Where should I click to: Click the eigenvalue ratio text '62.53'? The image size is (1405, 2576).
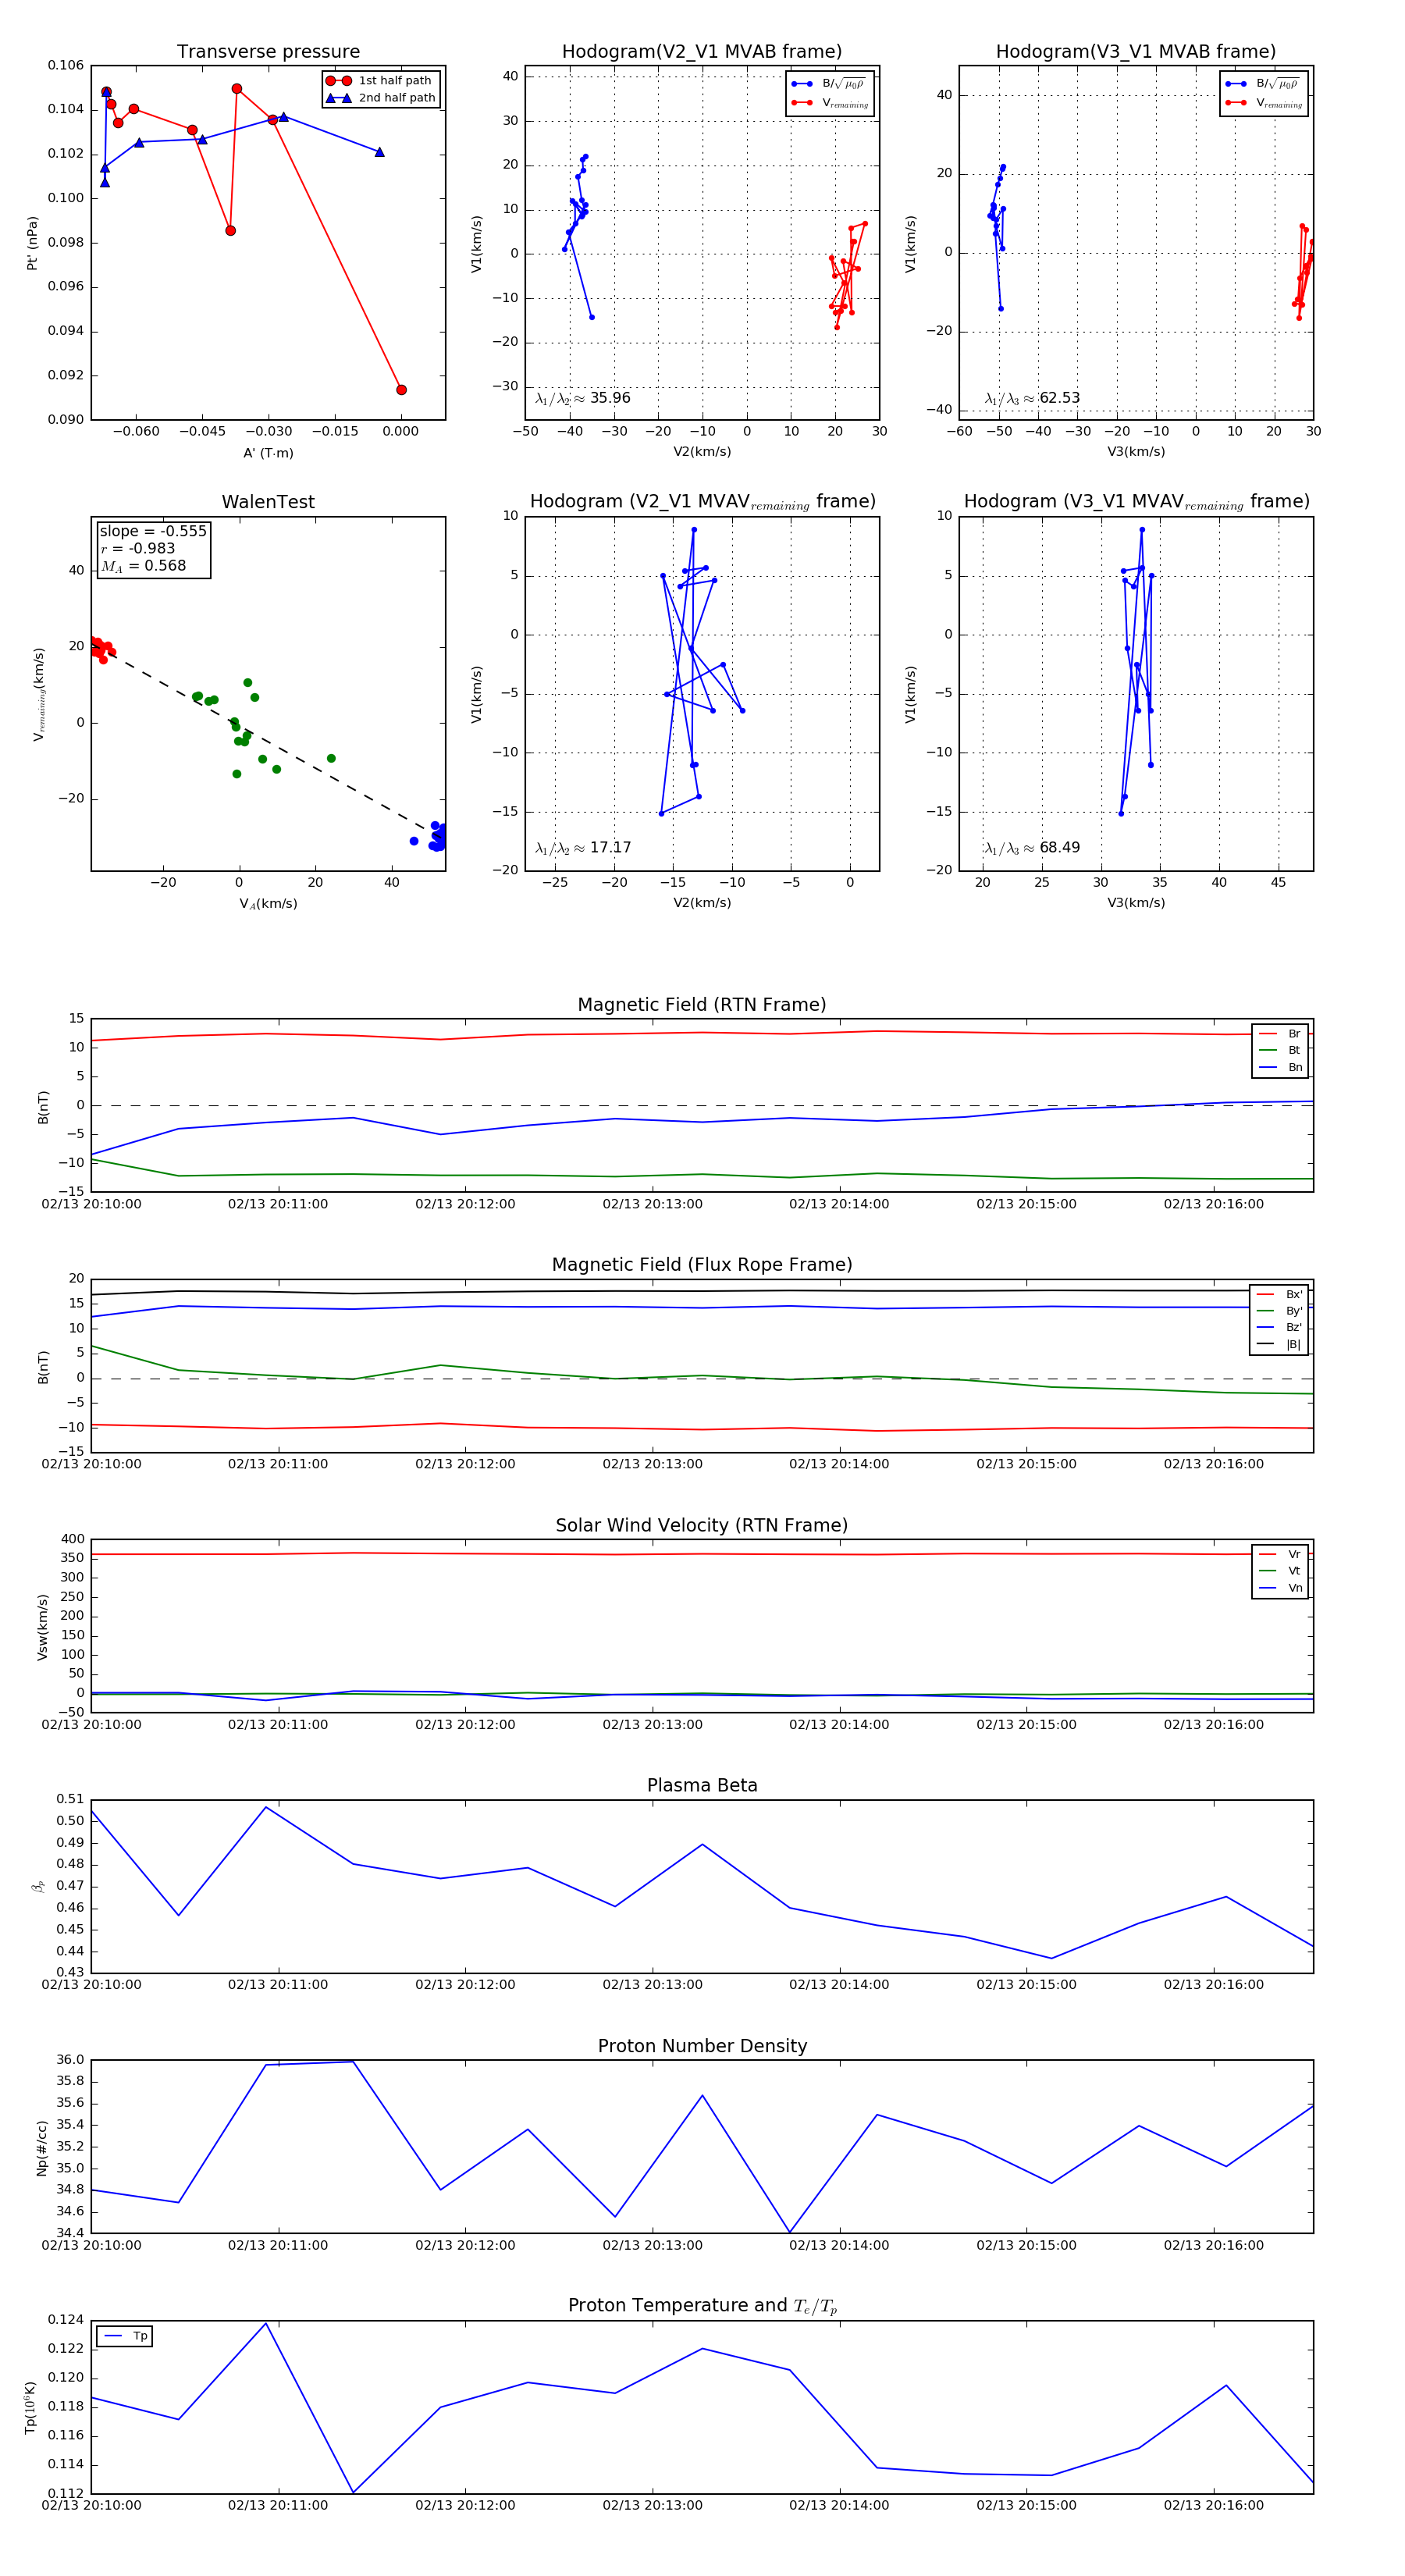coord(1060,398)
